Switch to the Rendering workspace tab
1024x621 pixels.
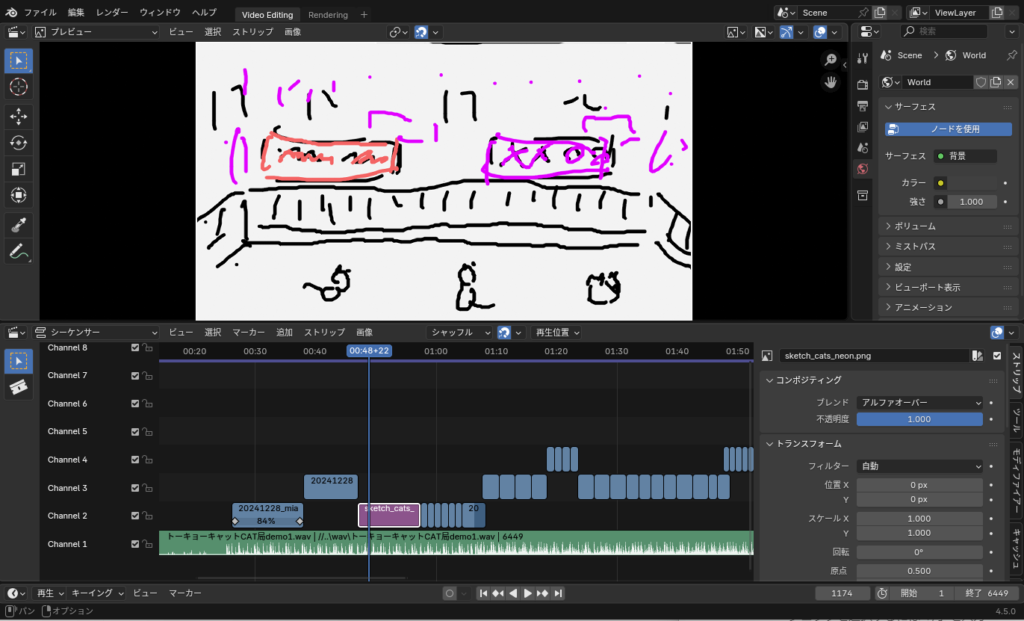(328, 15)
